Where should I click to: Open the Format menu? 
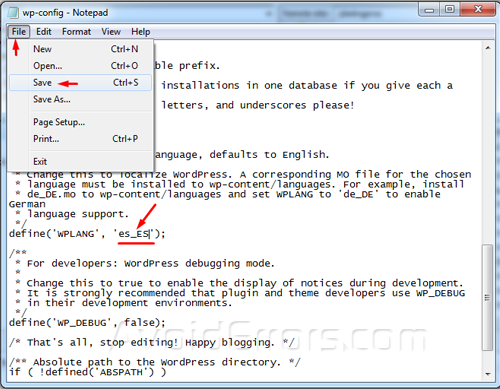(76, 32)
